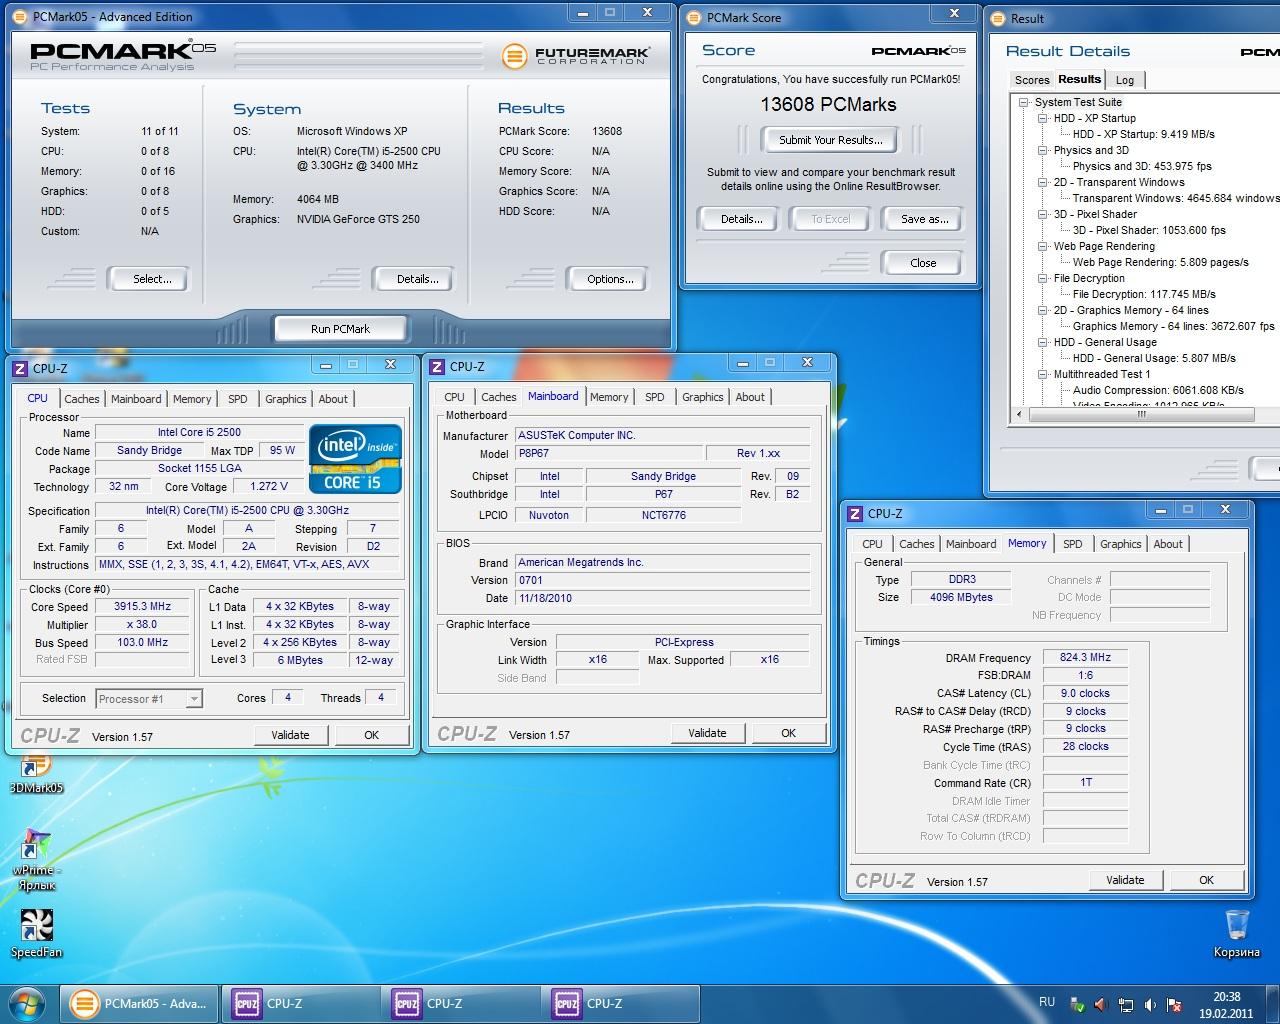Click the RU language indicator in the tray

1047,1001
